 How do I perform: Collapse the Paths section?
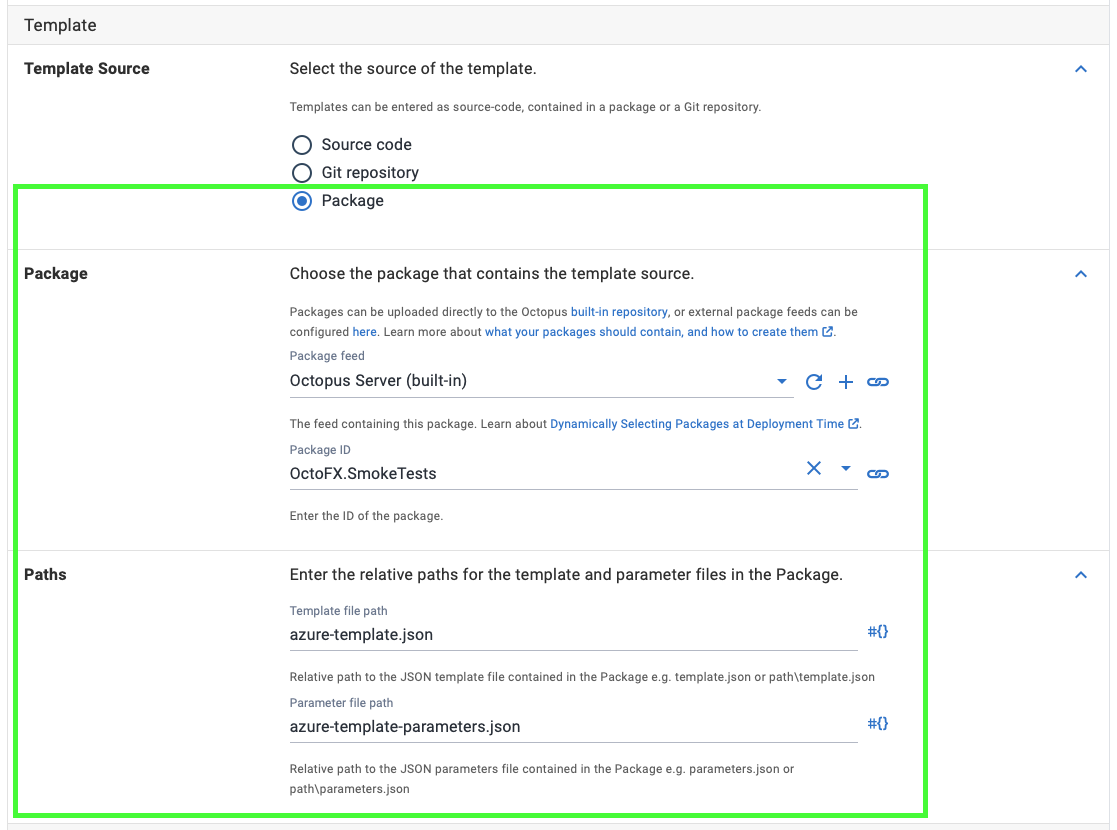tap(1080, 575)
